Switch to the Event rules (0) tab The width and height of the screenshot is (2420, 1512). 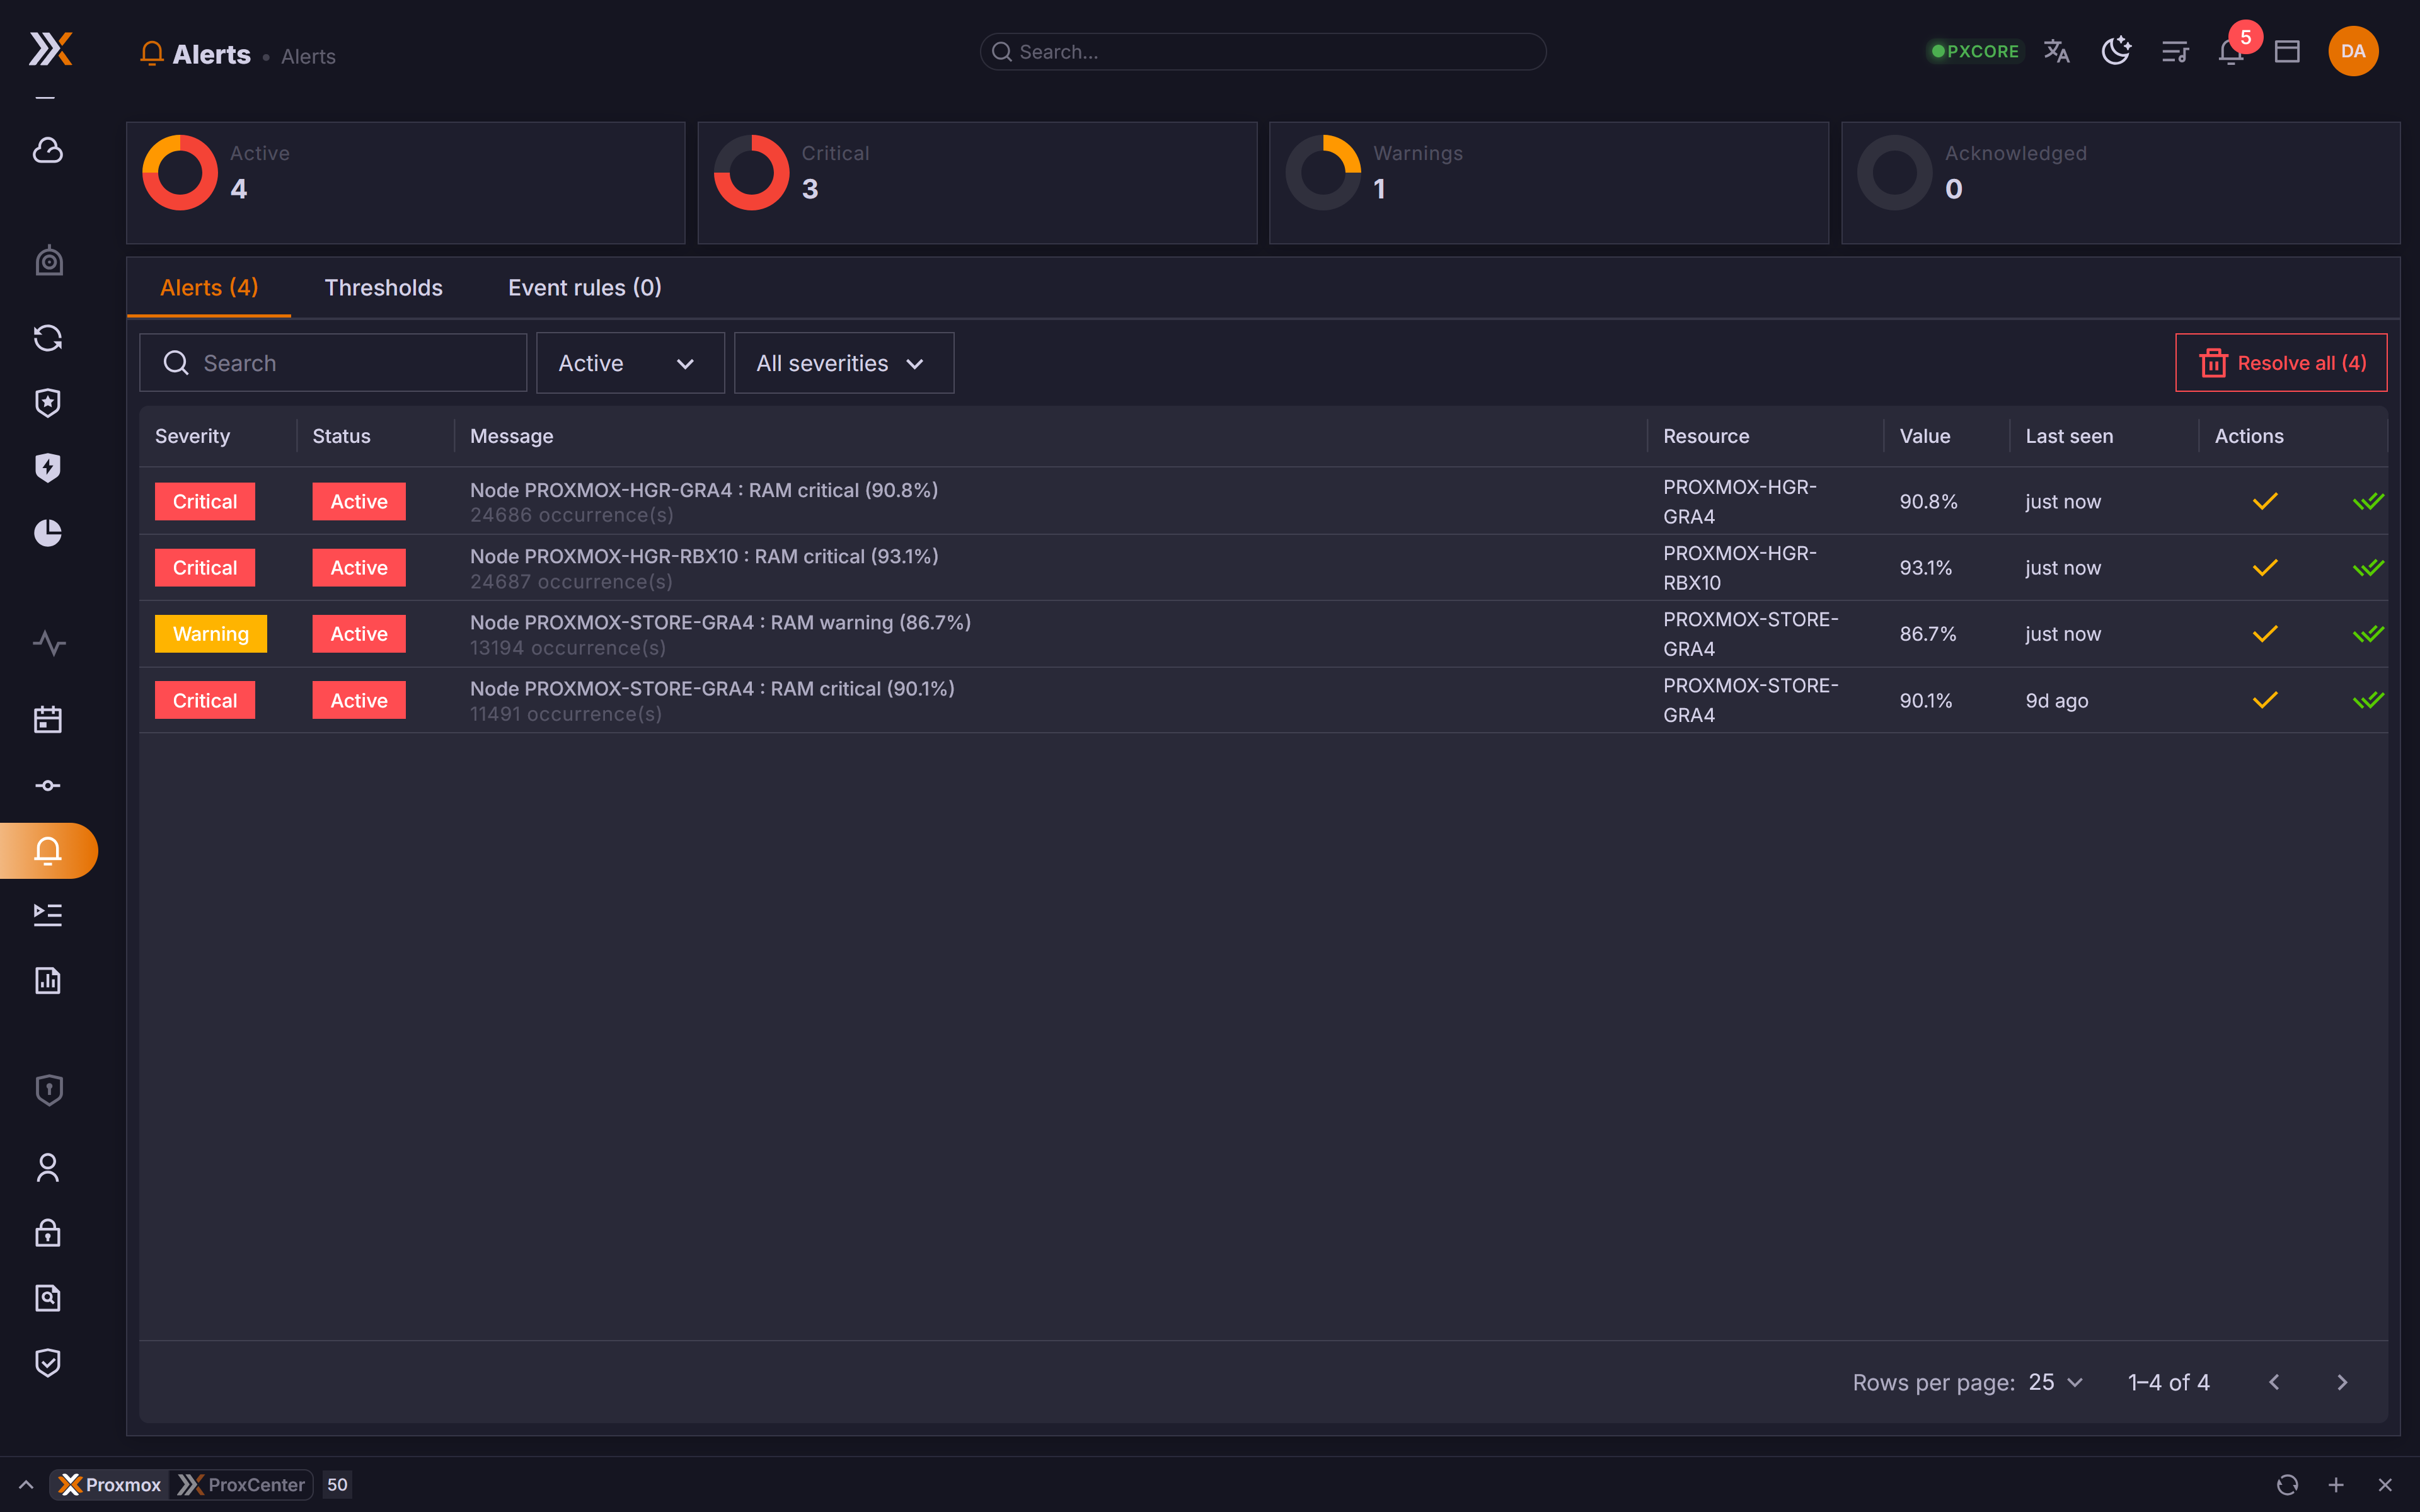[x=585, y=288]
